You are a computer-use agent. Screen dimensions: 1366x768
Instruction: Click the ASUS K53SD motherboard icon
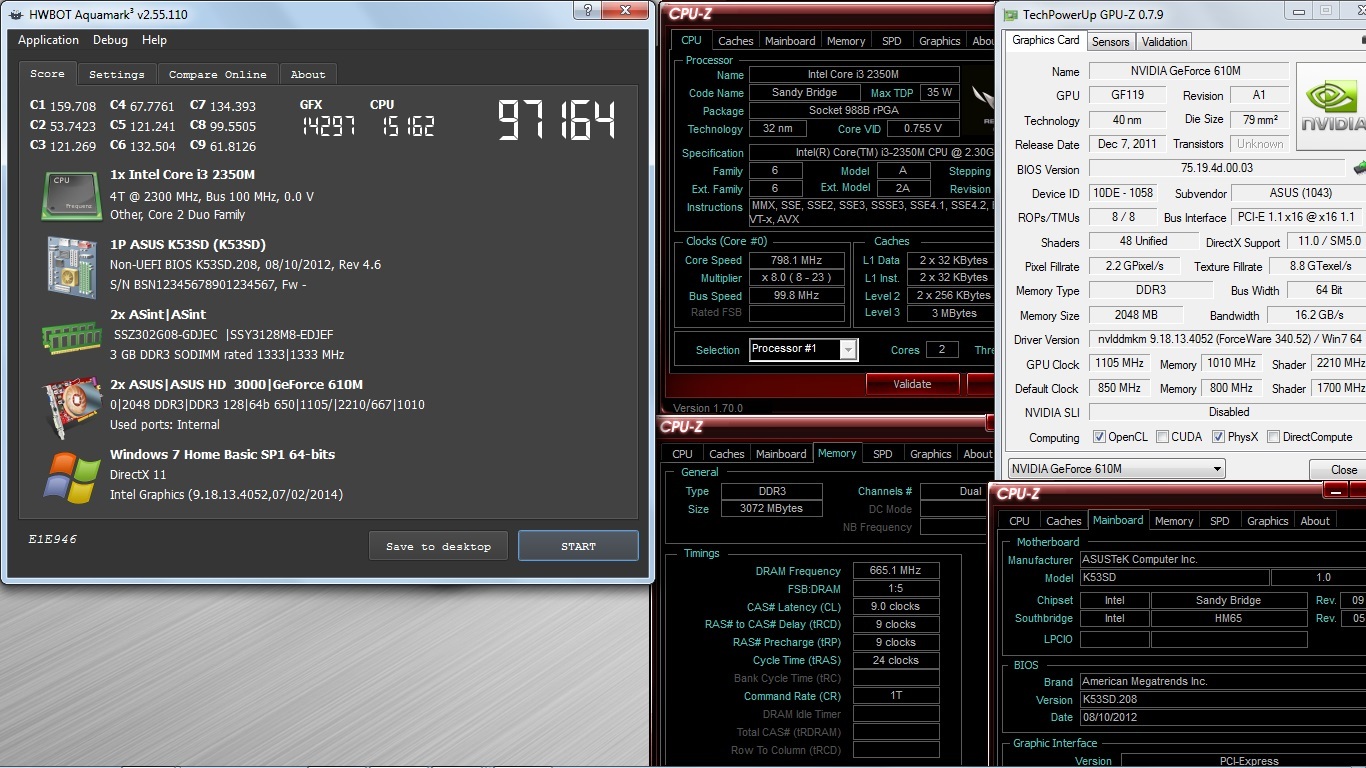[71, 266]
